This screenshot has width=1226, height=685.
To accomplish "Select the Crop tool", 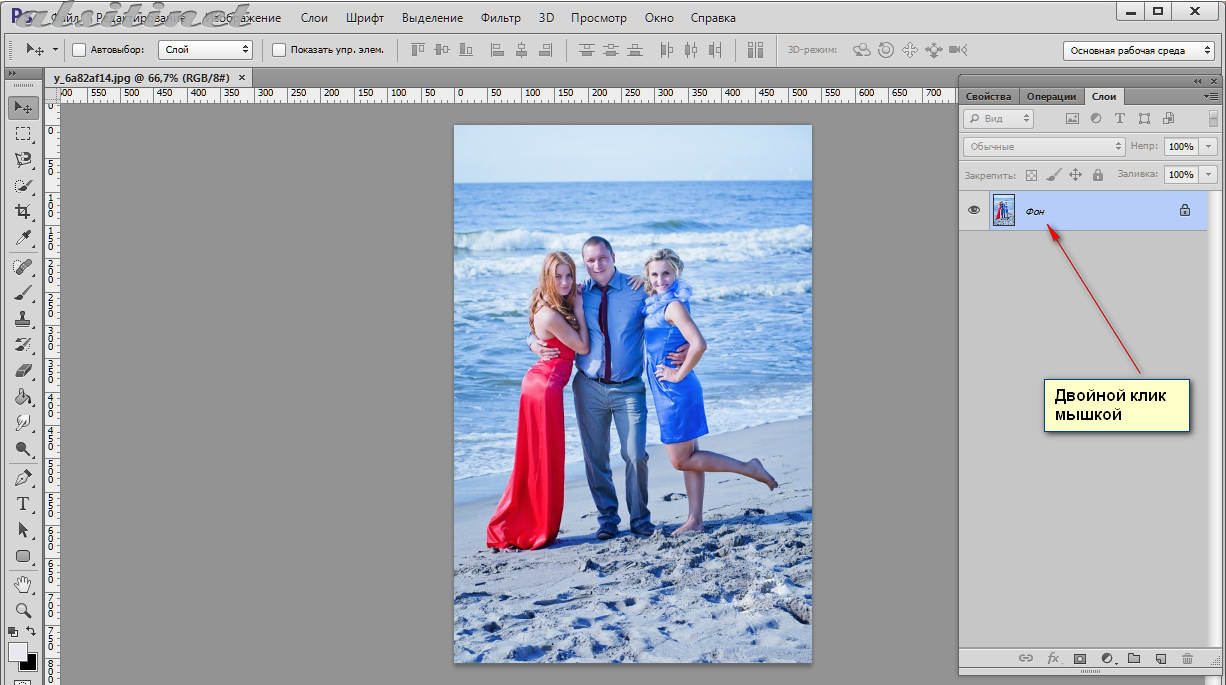I will pyautogui.click(x=22, y=212).
